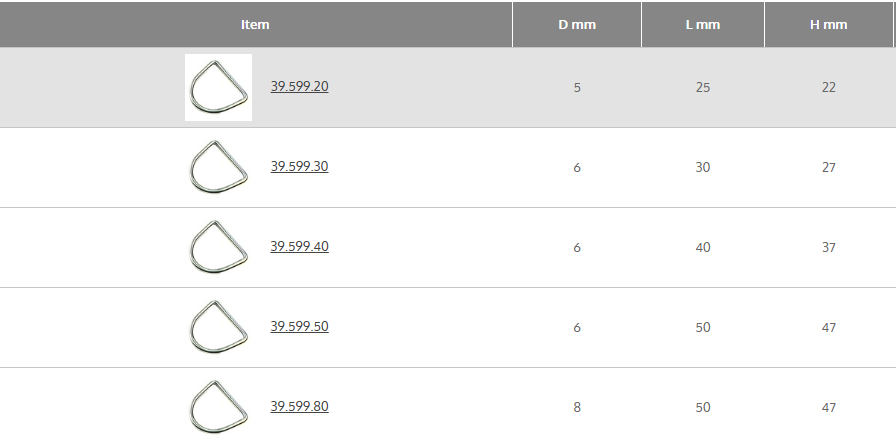This screenshot has height=446, width=896.
Task: Click D-ring image beside 39.599.30
Action: tap(218, 167)
